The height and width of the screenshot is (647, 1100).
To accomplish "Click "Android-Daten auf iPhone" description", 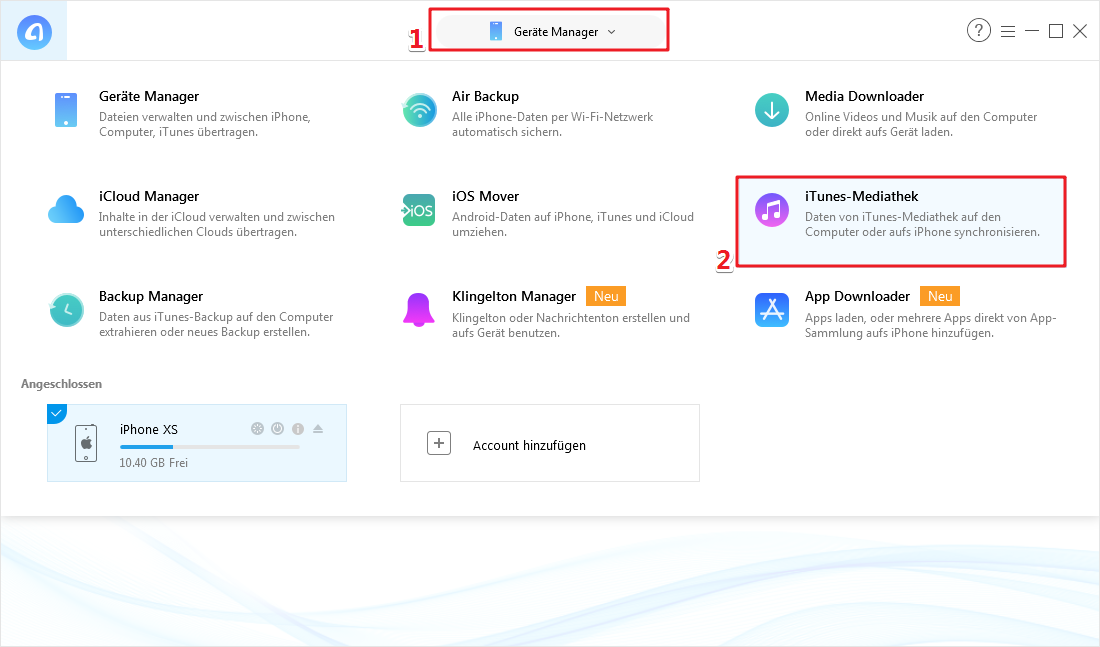I will 572,225.
